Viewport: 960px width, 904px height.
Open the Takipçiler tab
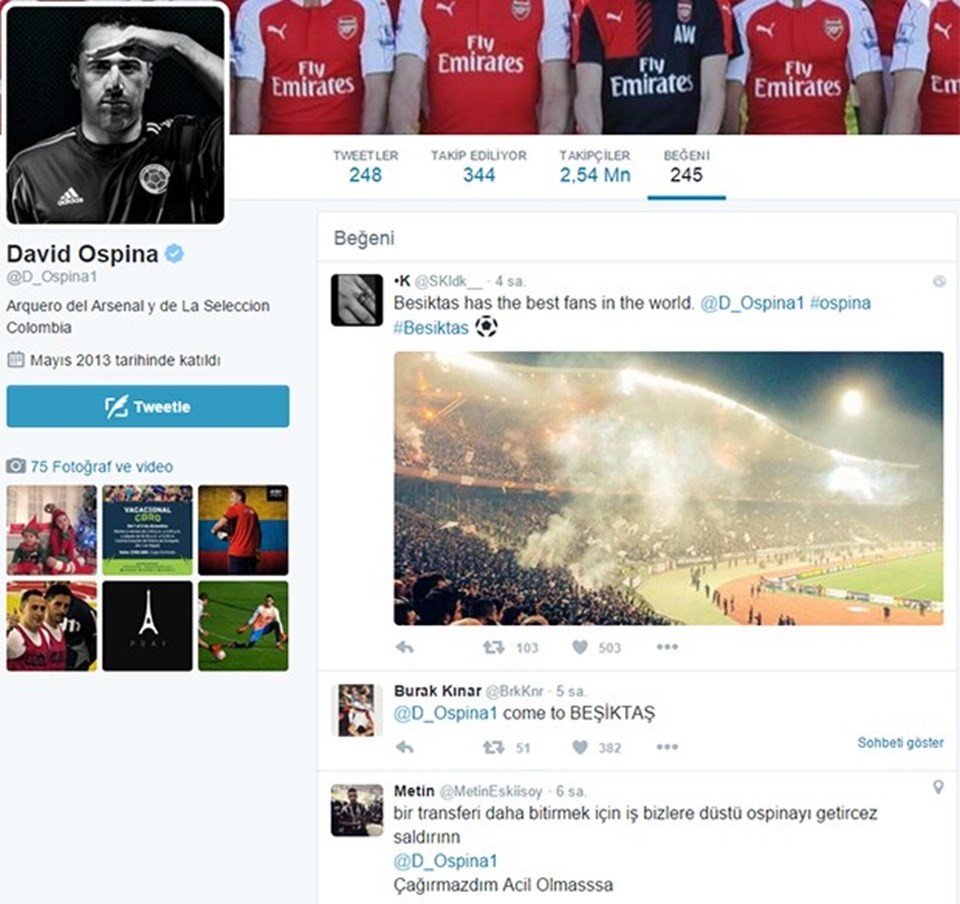tap(594, 166)
